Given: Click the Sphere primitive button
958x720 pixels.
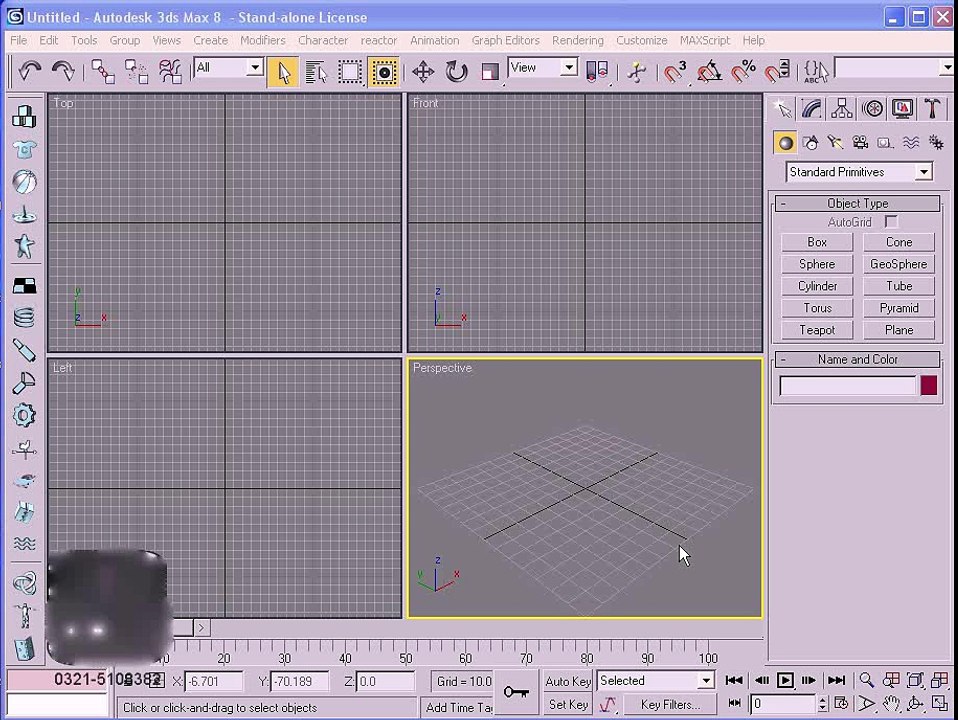Looking at the screenshot, I should (817, 264).
